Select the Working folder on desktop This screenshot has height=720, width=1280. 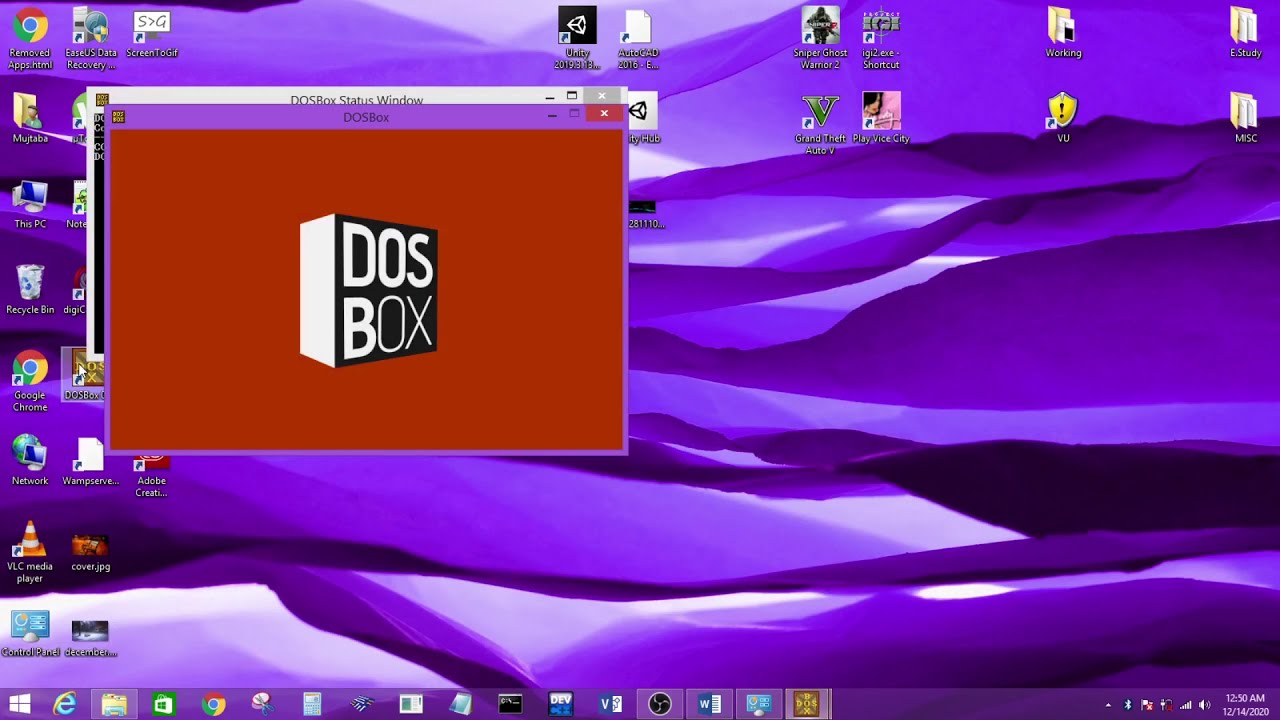pyautogui.click(x=1063, y=33)
